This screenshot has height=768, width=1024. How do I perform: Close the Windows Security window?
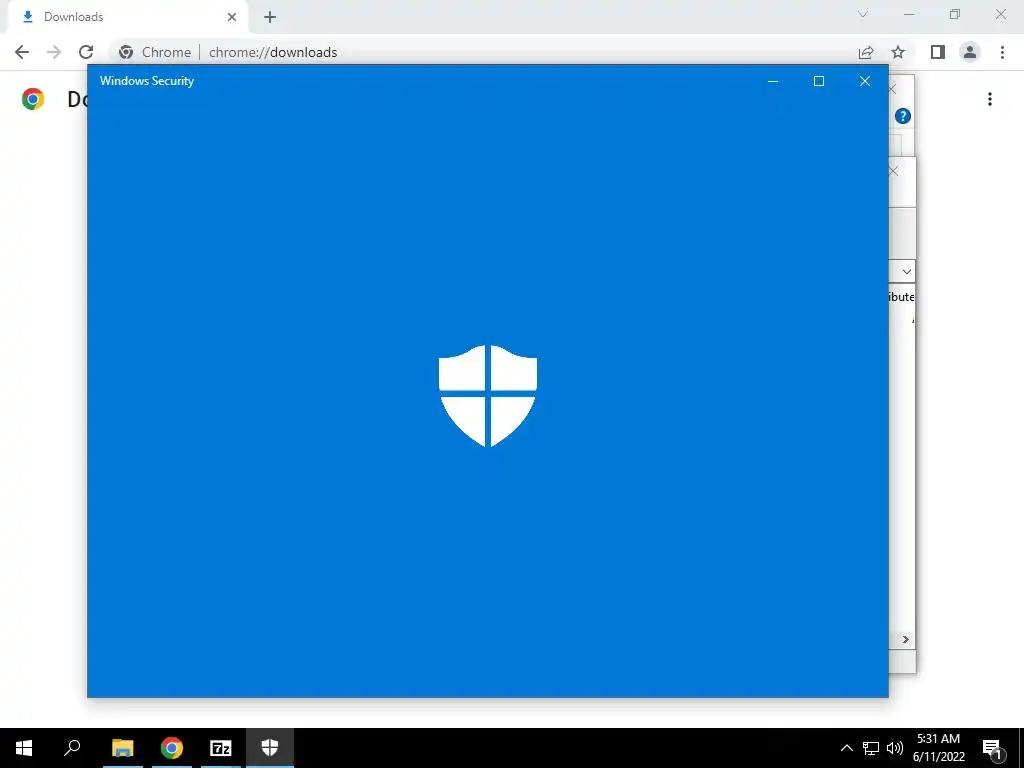[x=865, y=81]
